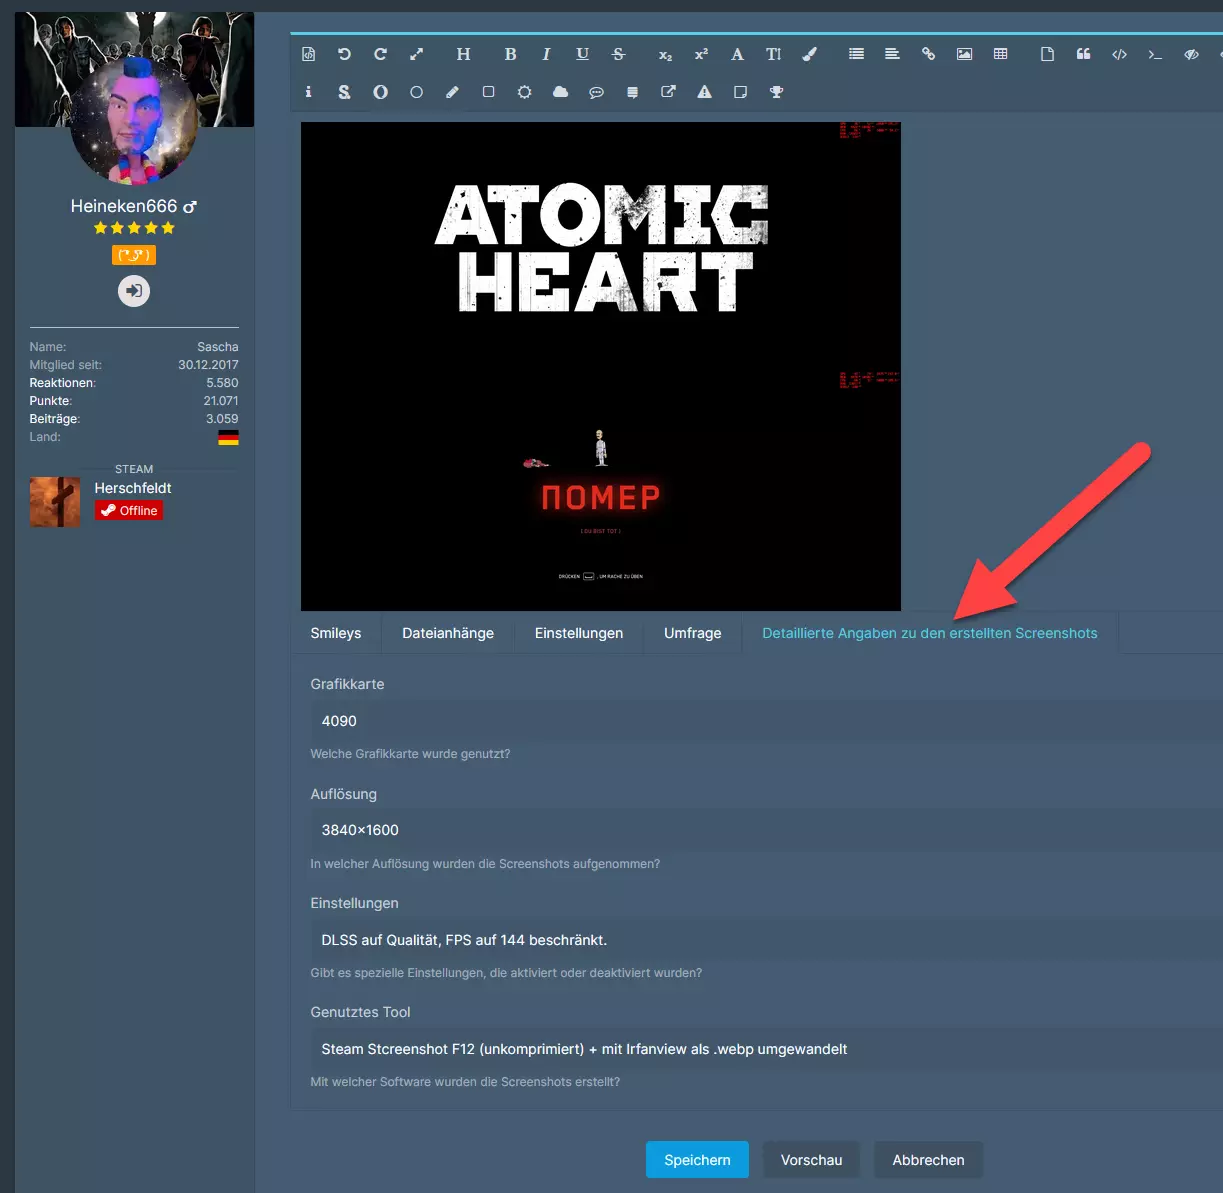The image size is (1223, 1193).
Task: Apply superscript formatting
Action: click(x=701, y=54)
